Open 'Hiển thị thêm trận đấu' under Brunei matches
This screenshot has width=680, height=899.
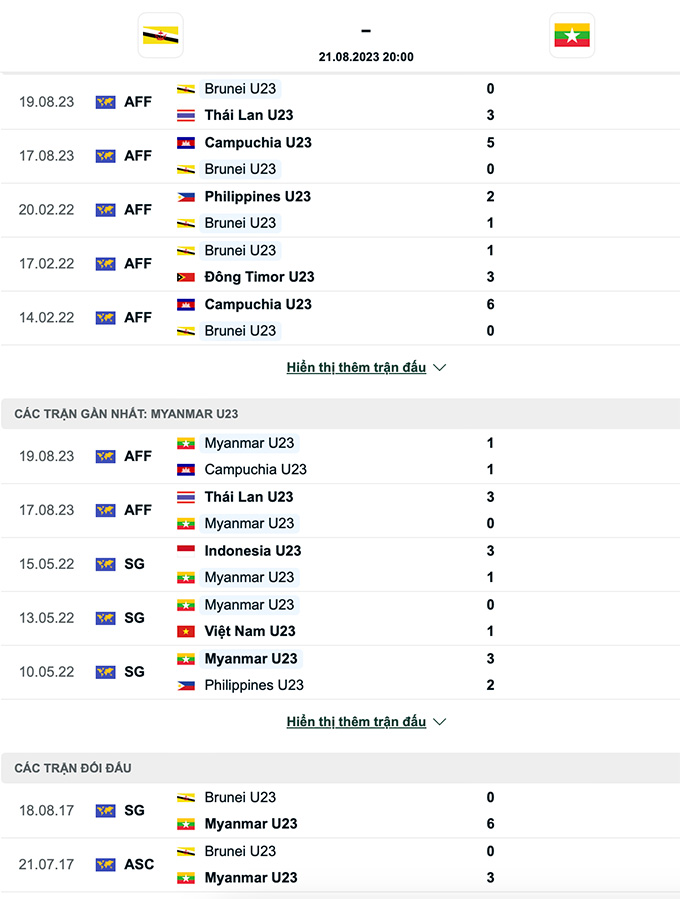[356, 368]
